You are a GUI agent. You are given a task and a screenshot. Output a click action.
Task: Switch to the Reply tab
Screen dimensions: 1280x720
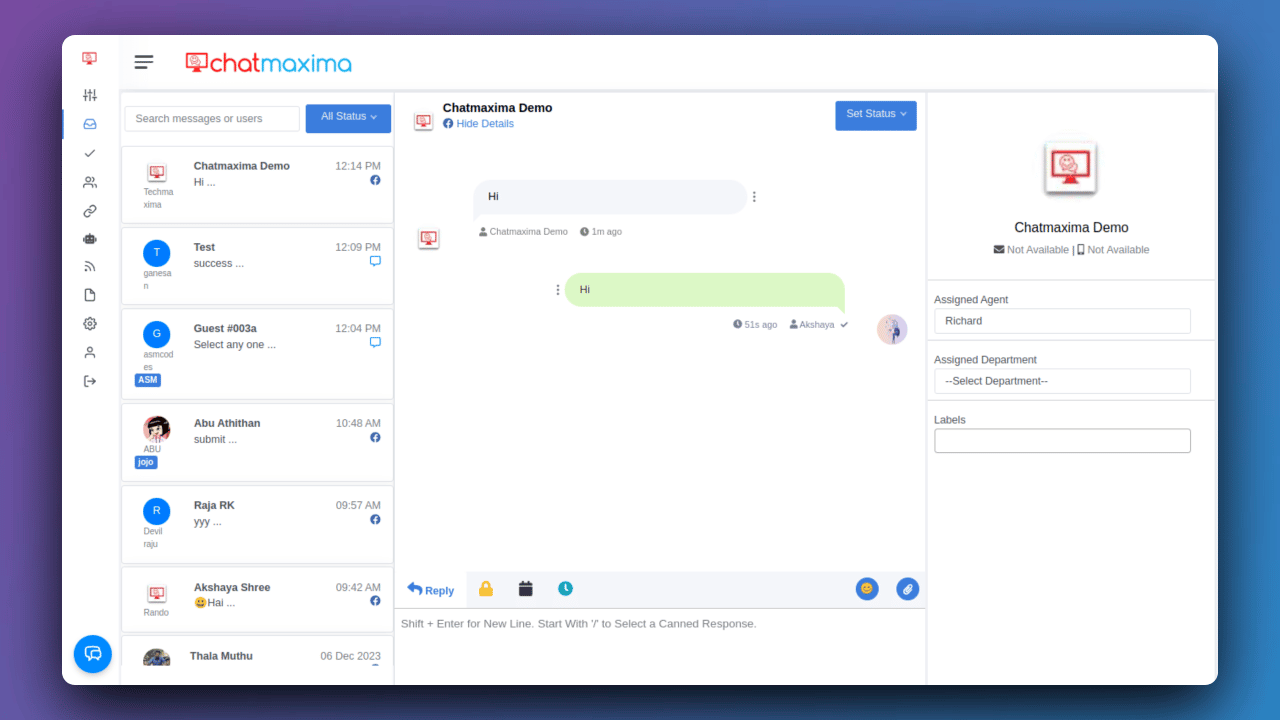click(x=431, y=590)
